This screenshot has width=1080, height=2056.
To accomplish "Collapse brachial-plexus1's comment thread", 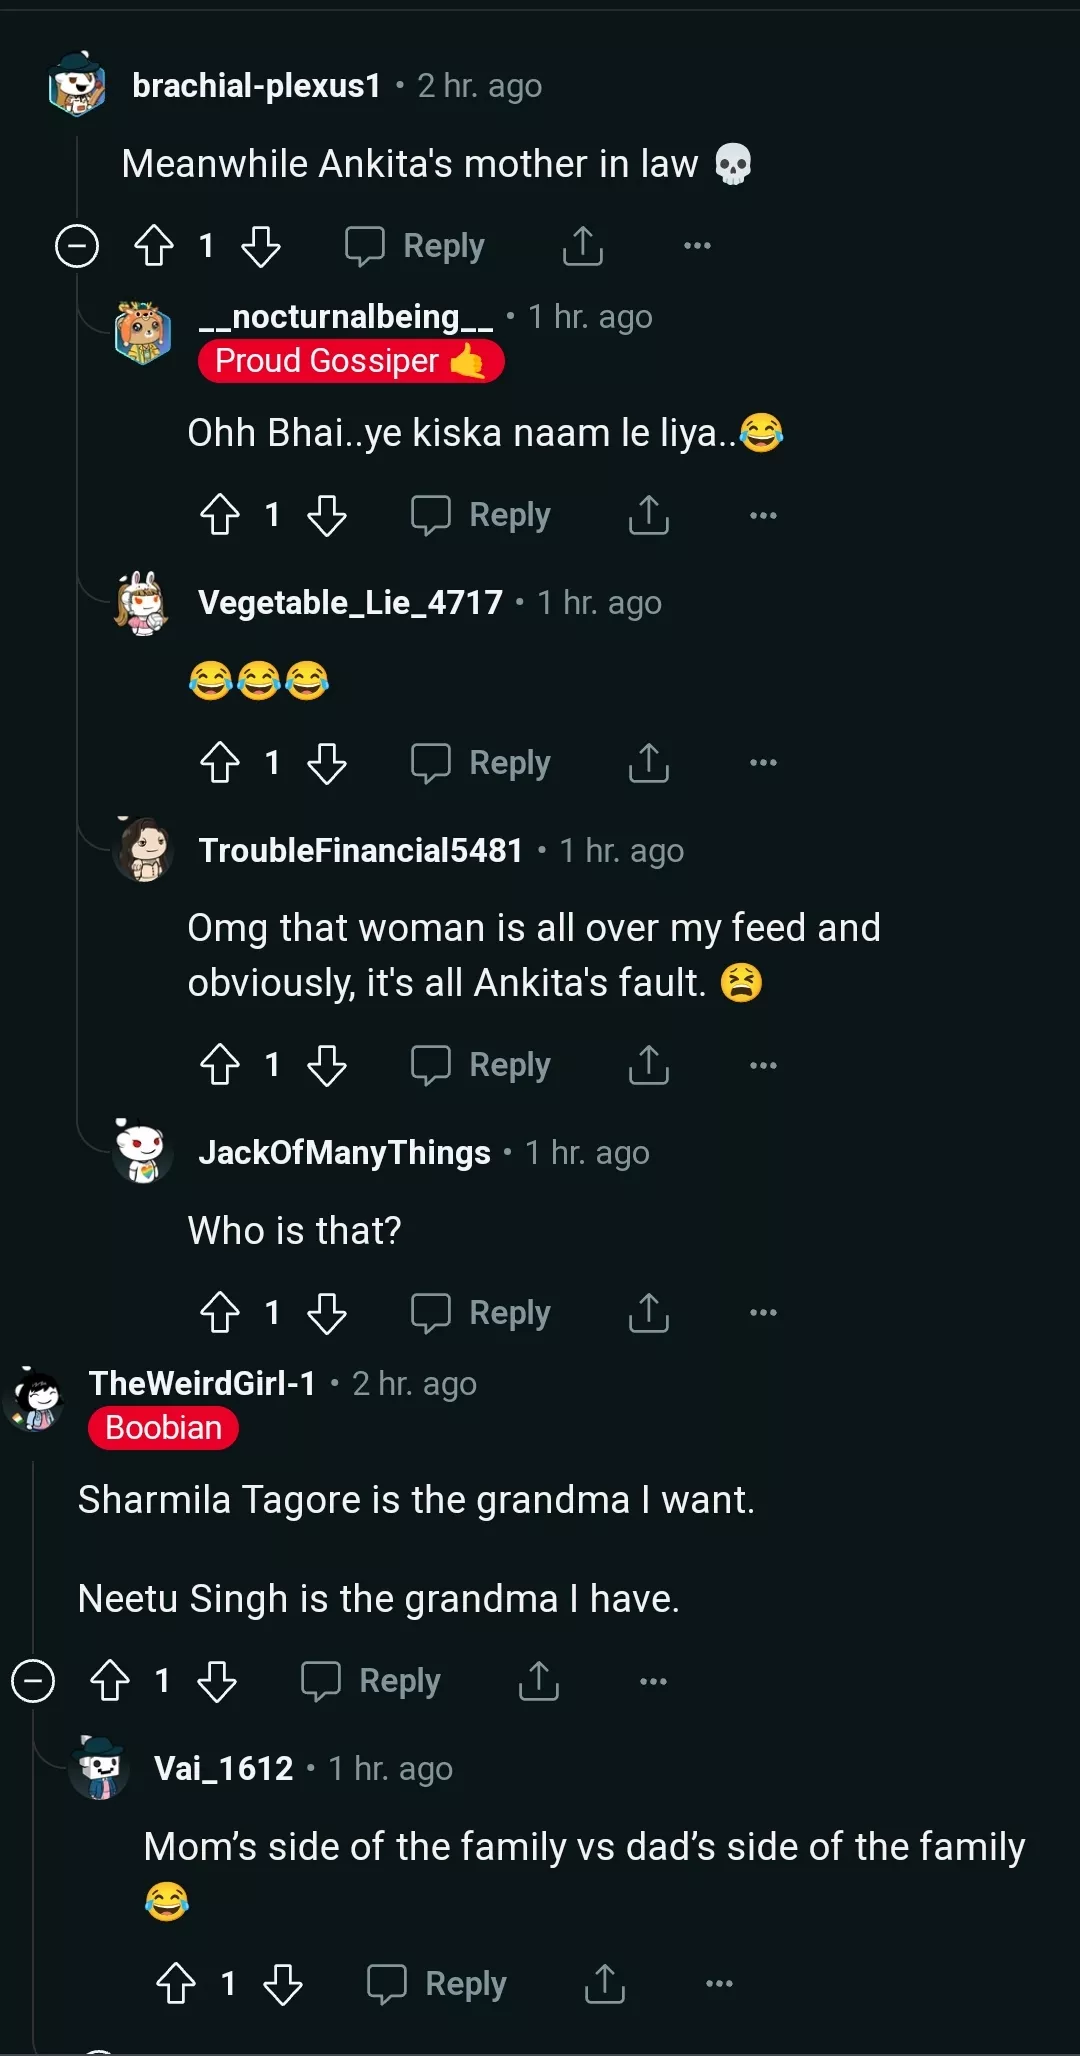I will point(77,246).
